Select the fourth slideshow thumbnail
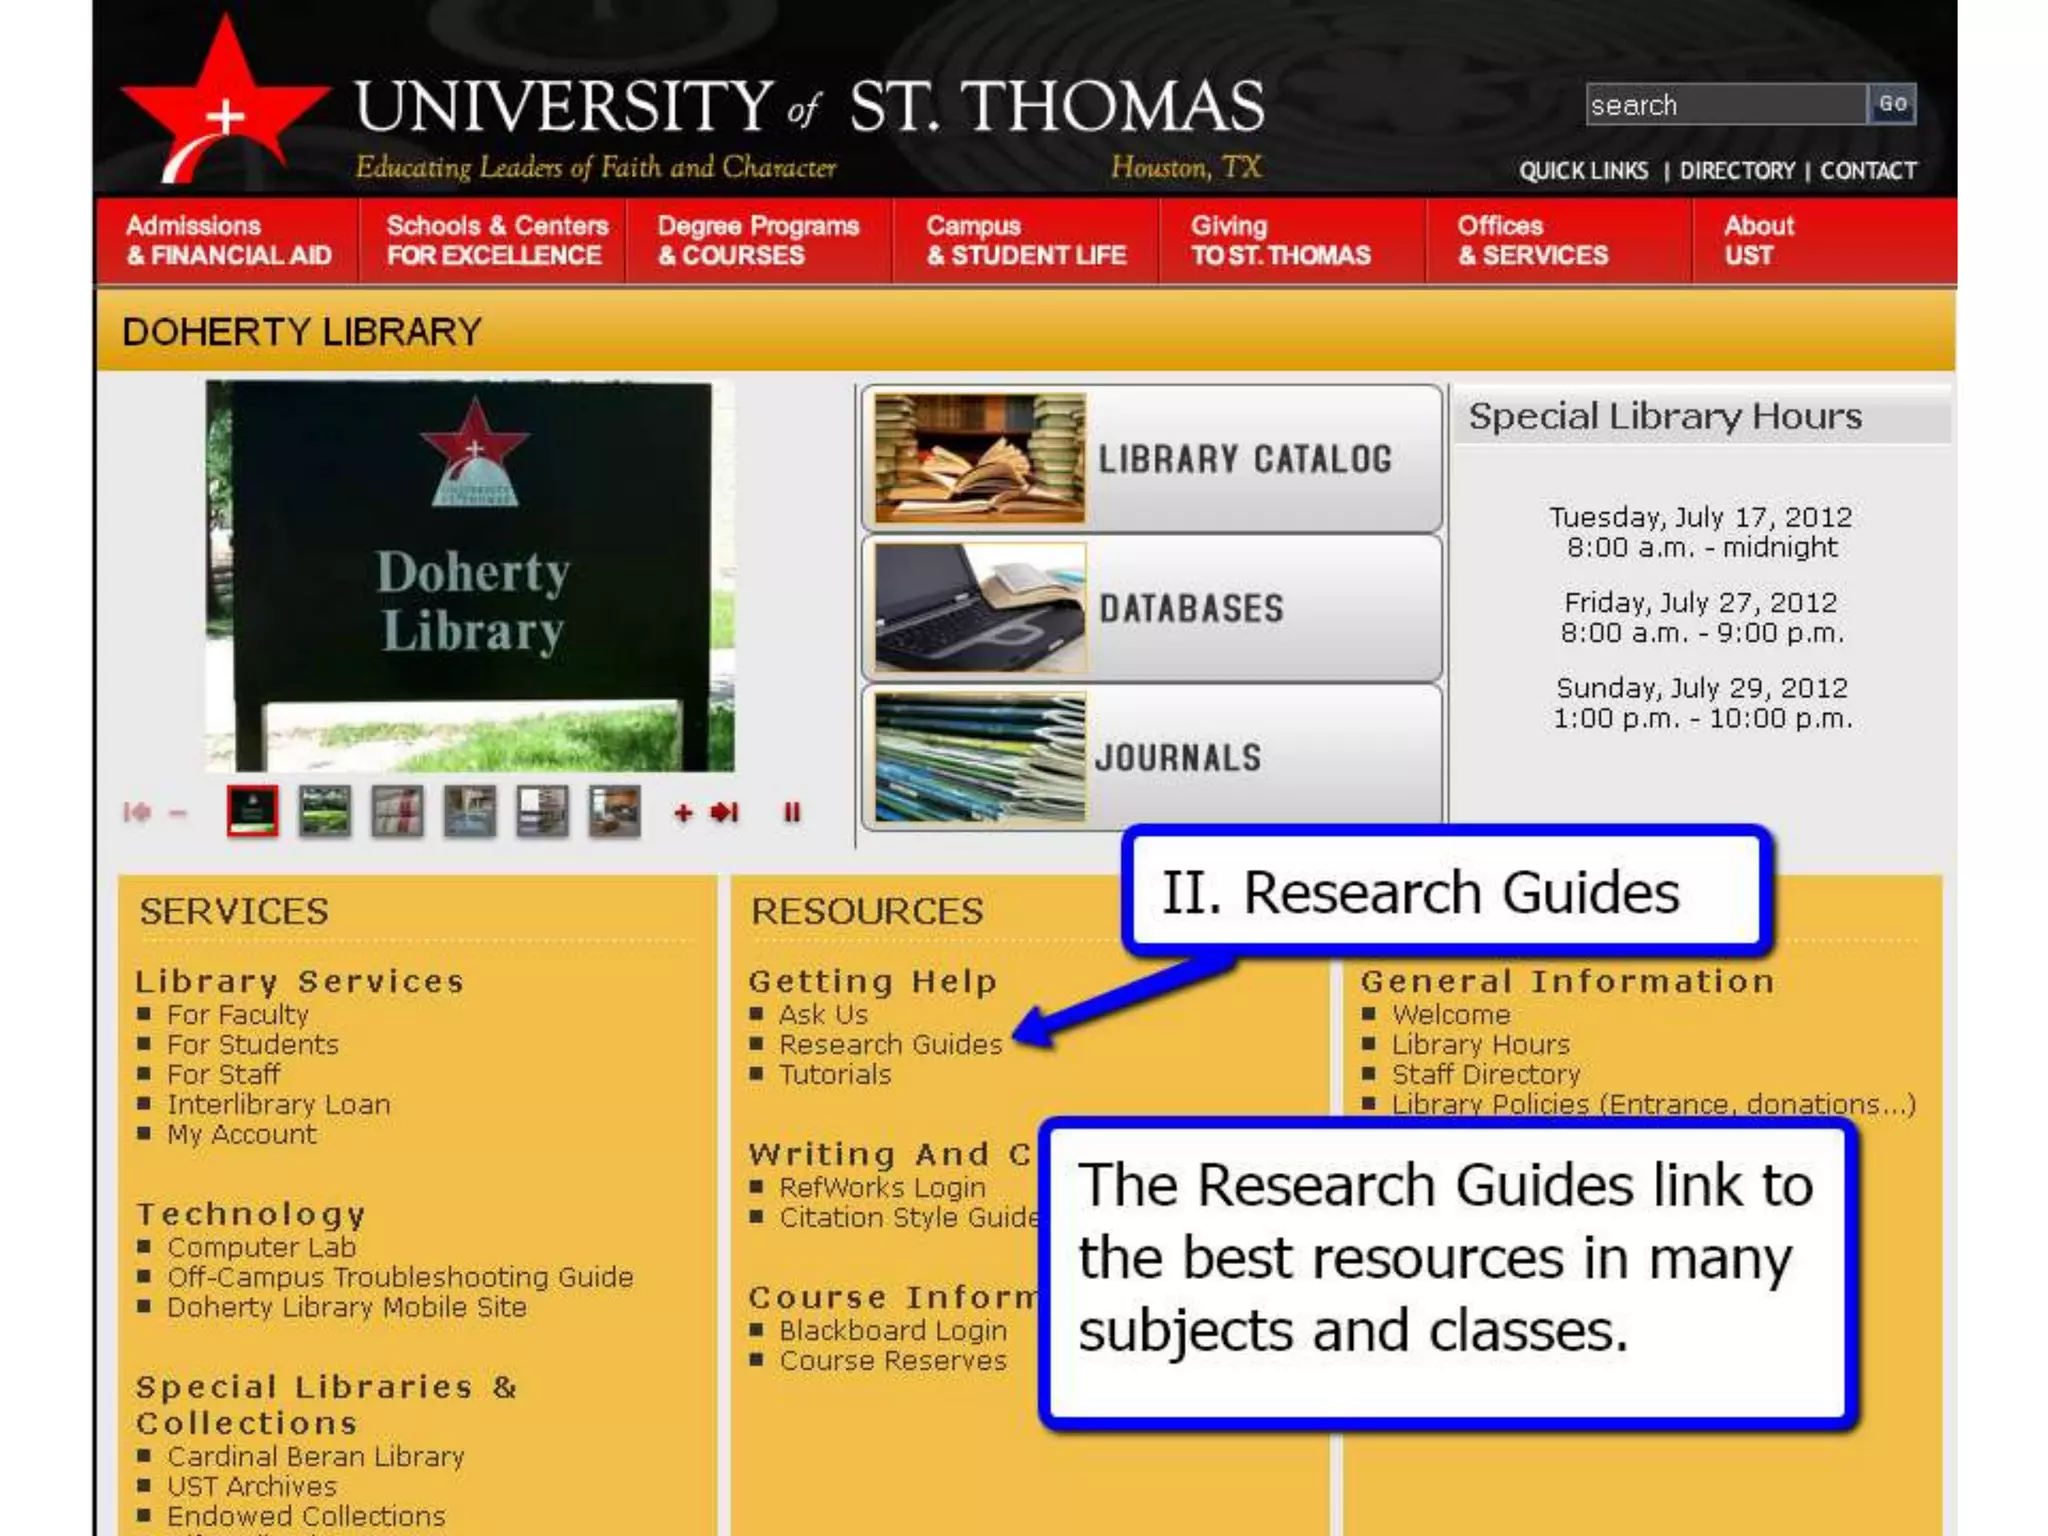Screen dimensions: 2048x1536 coord(470,810)
